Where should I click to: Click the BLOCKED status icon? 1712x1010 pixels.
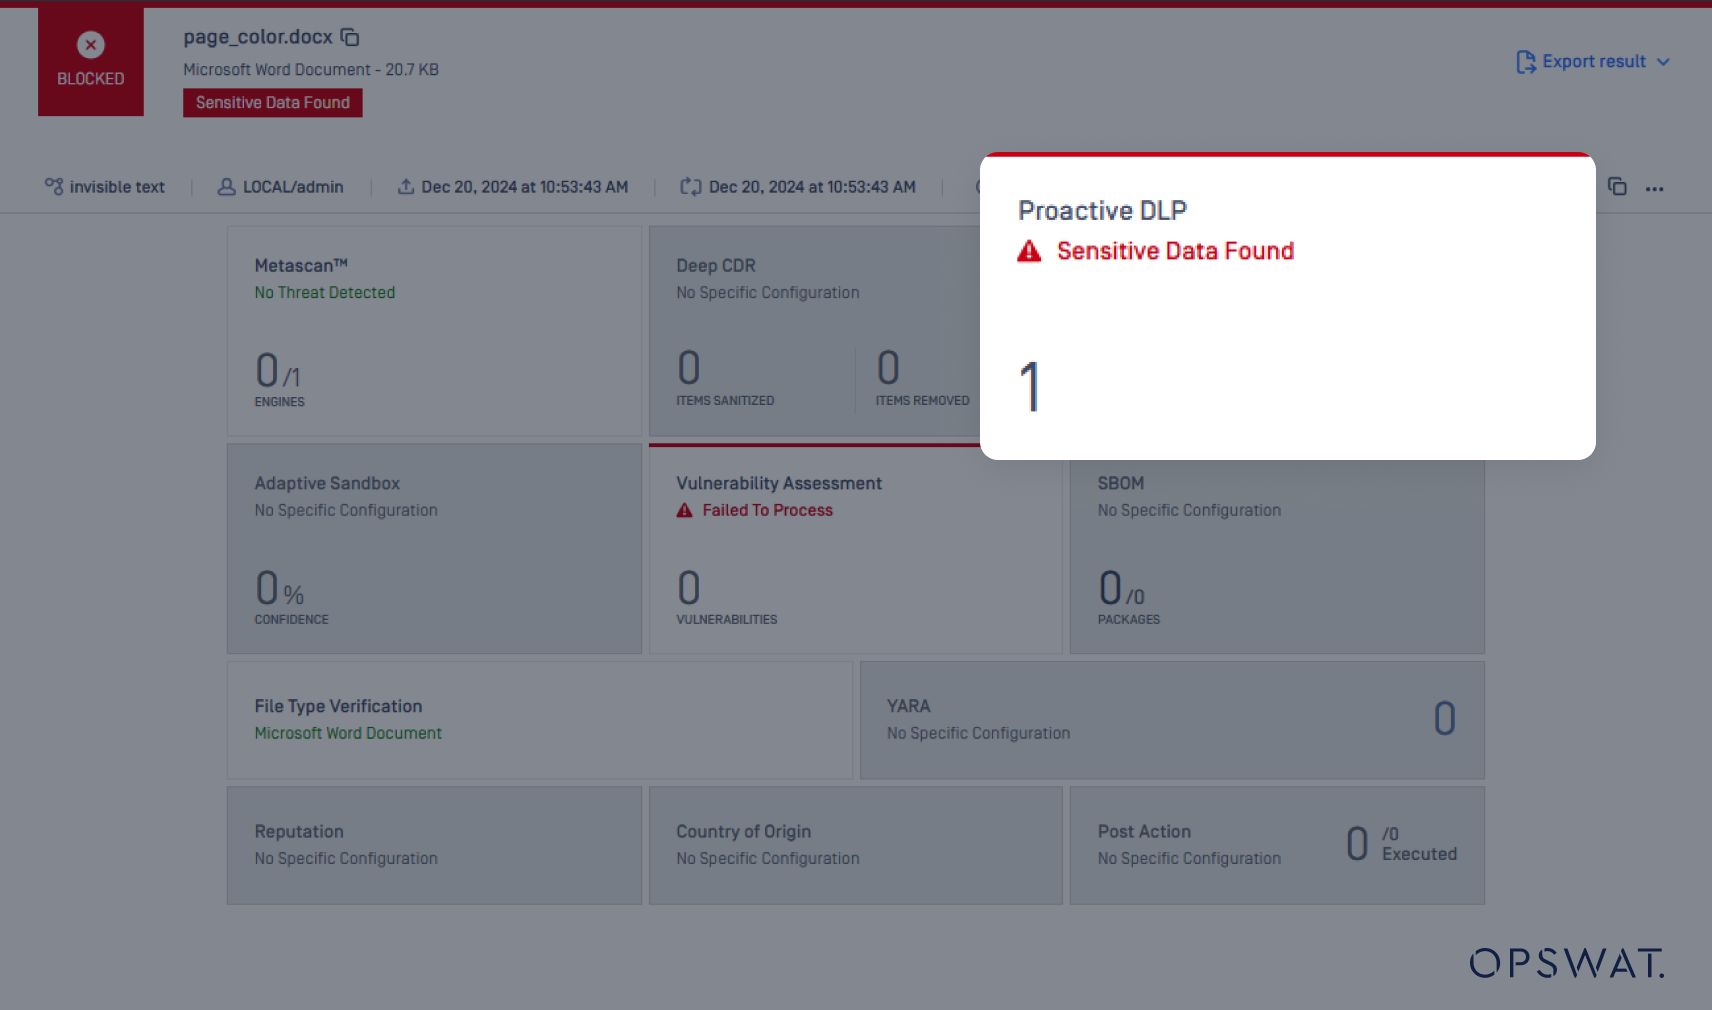(x=90, y=45)
